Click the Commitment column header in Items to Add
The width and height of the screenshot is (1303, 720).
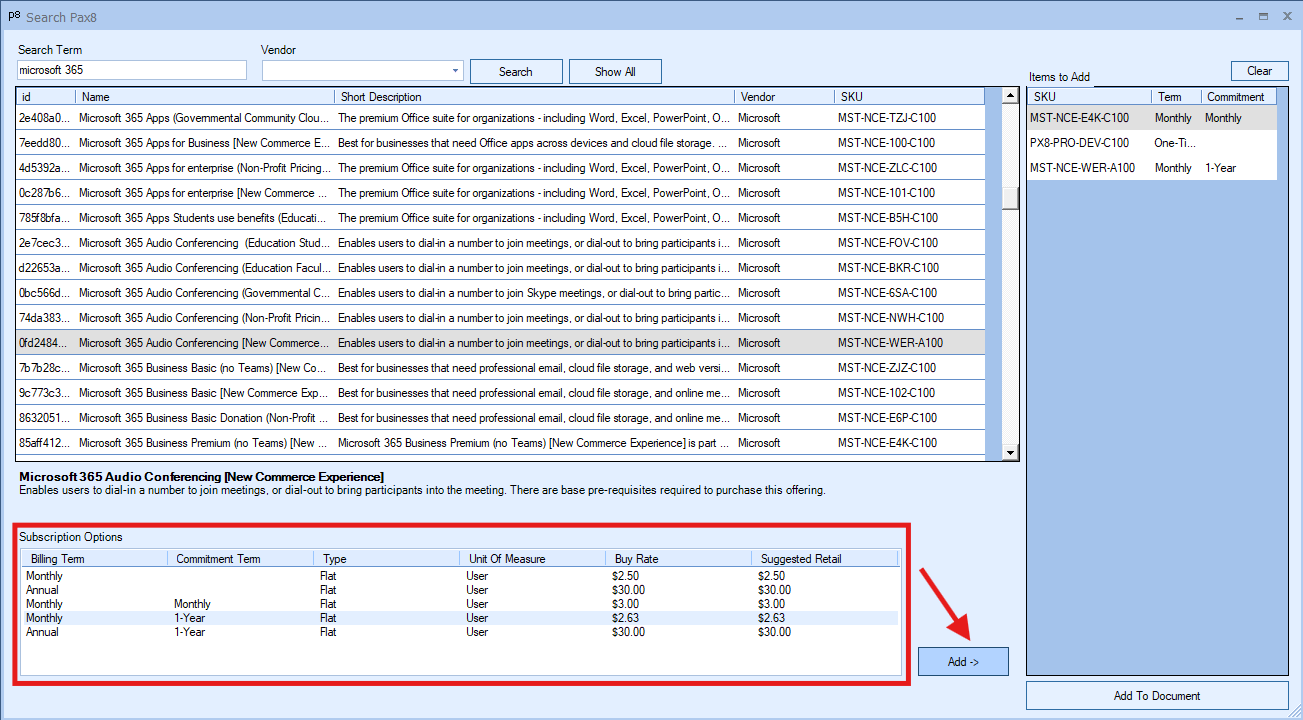point(1235,97)
